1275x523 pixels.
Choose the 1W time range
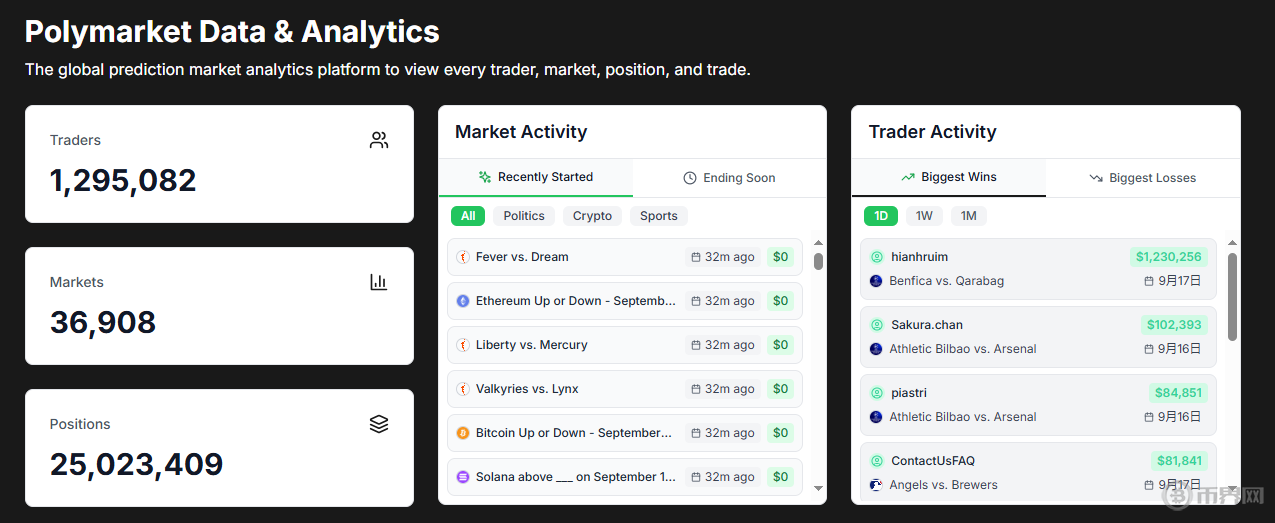[924, 216]
